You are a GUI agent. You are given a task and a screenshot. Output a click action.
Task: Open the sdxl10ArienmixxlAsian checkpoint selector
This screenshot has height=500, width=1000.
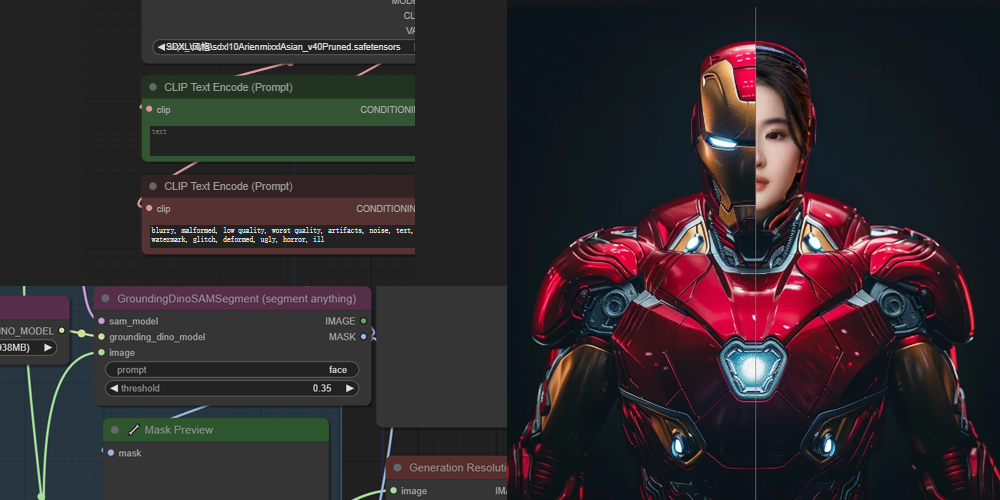tap(284, 47)
